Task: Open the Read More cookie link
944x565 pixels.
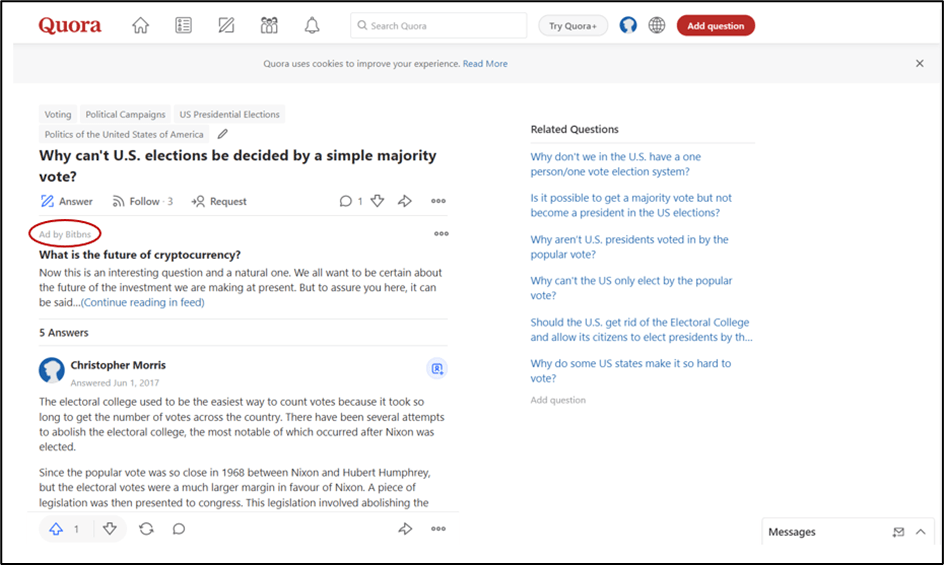Action: click(485, 63)
